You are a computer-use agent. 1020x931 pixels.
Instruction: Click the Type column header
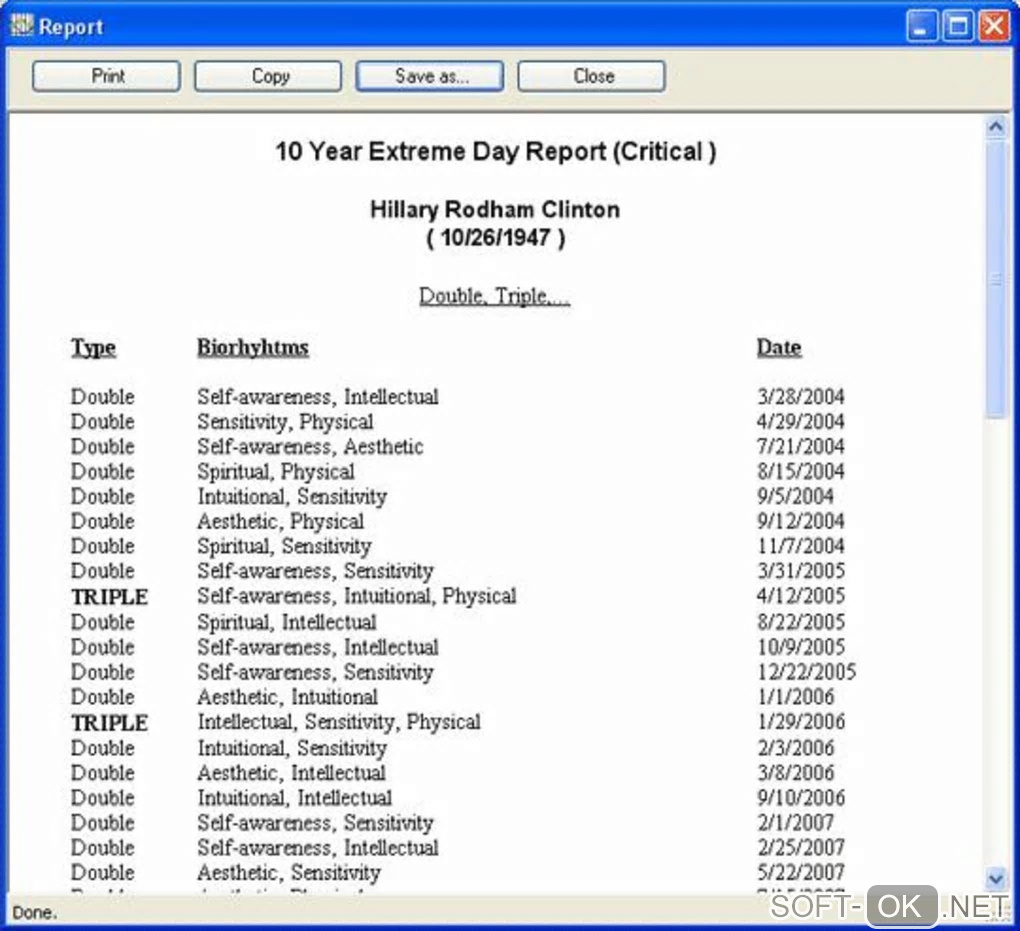coord(93,347)
